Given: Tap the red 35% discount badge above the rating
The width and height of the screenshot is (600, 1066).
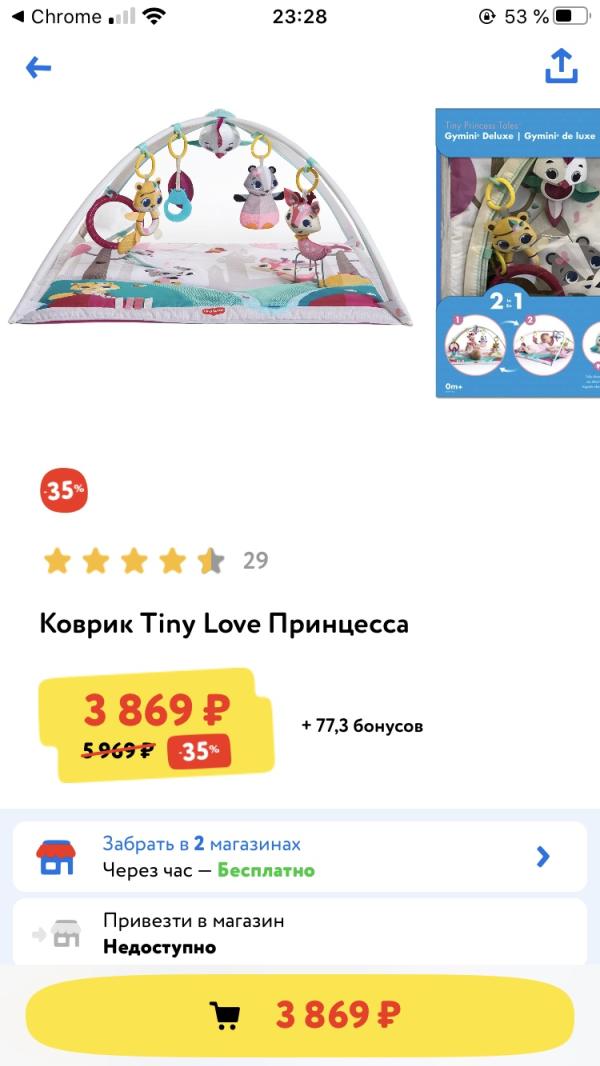Looking at the screenshot, I should pyautogui.click(x=64, y=489).
